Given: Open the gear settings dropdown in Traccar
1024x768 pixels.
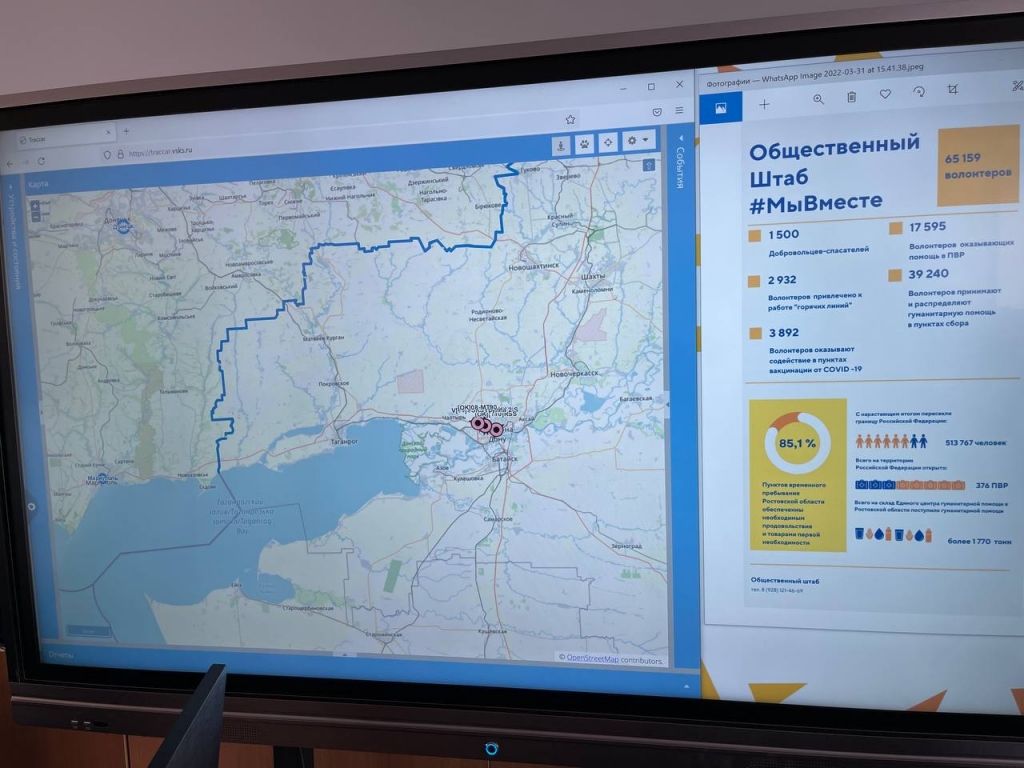Looking at the screenshot, I should tap(637, 140).
